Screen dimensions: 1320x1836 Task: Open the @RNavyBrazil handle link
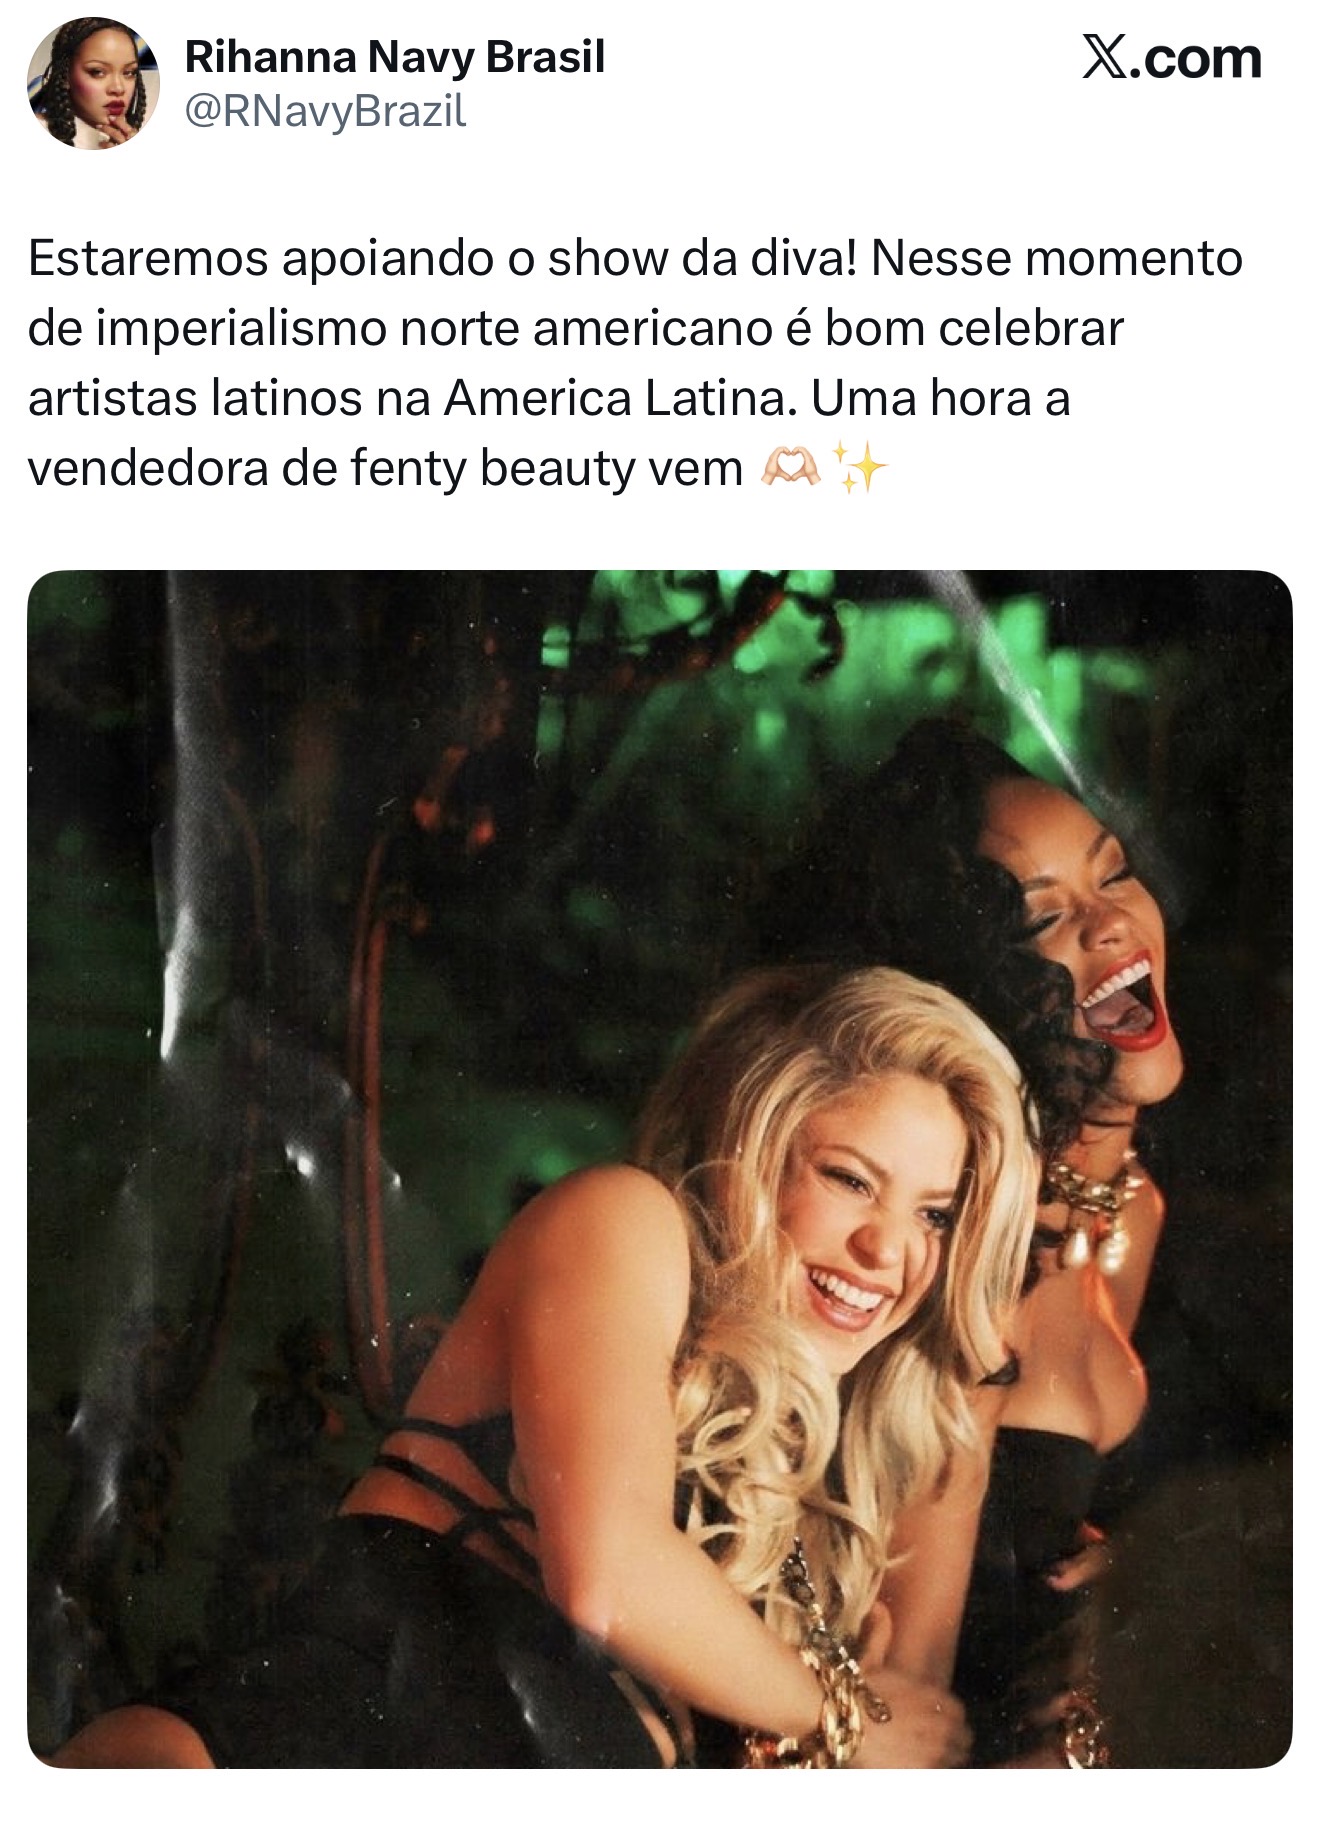[325, 111]
